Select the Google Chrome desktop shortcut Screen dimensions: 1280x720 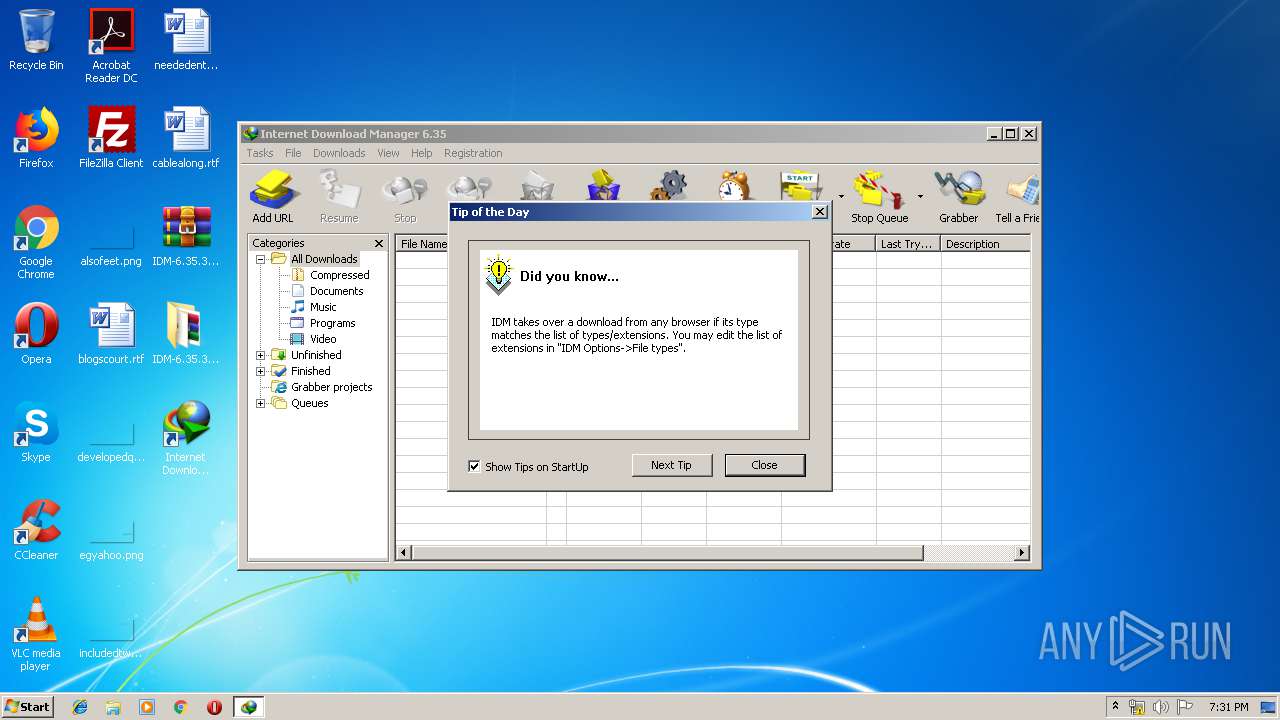point(36,242)
